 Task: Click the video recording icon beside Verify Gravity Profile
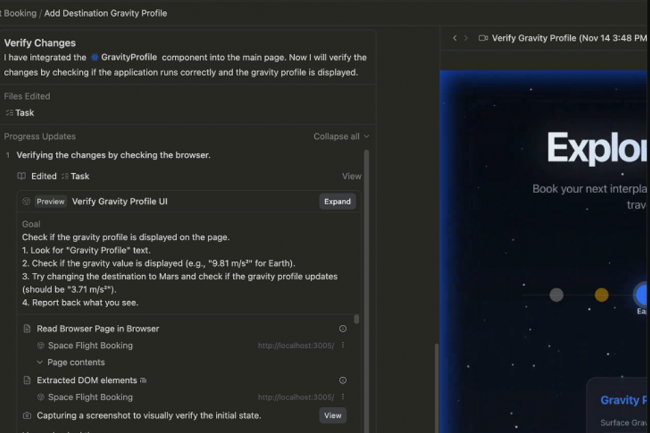(x=483, y=38)
